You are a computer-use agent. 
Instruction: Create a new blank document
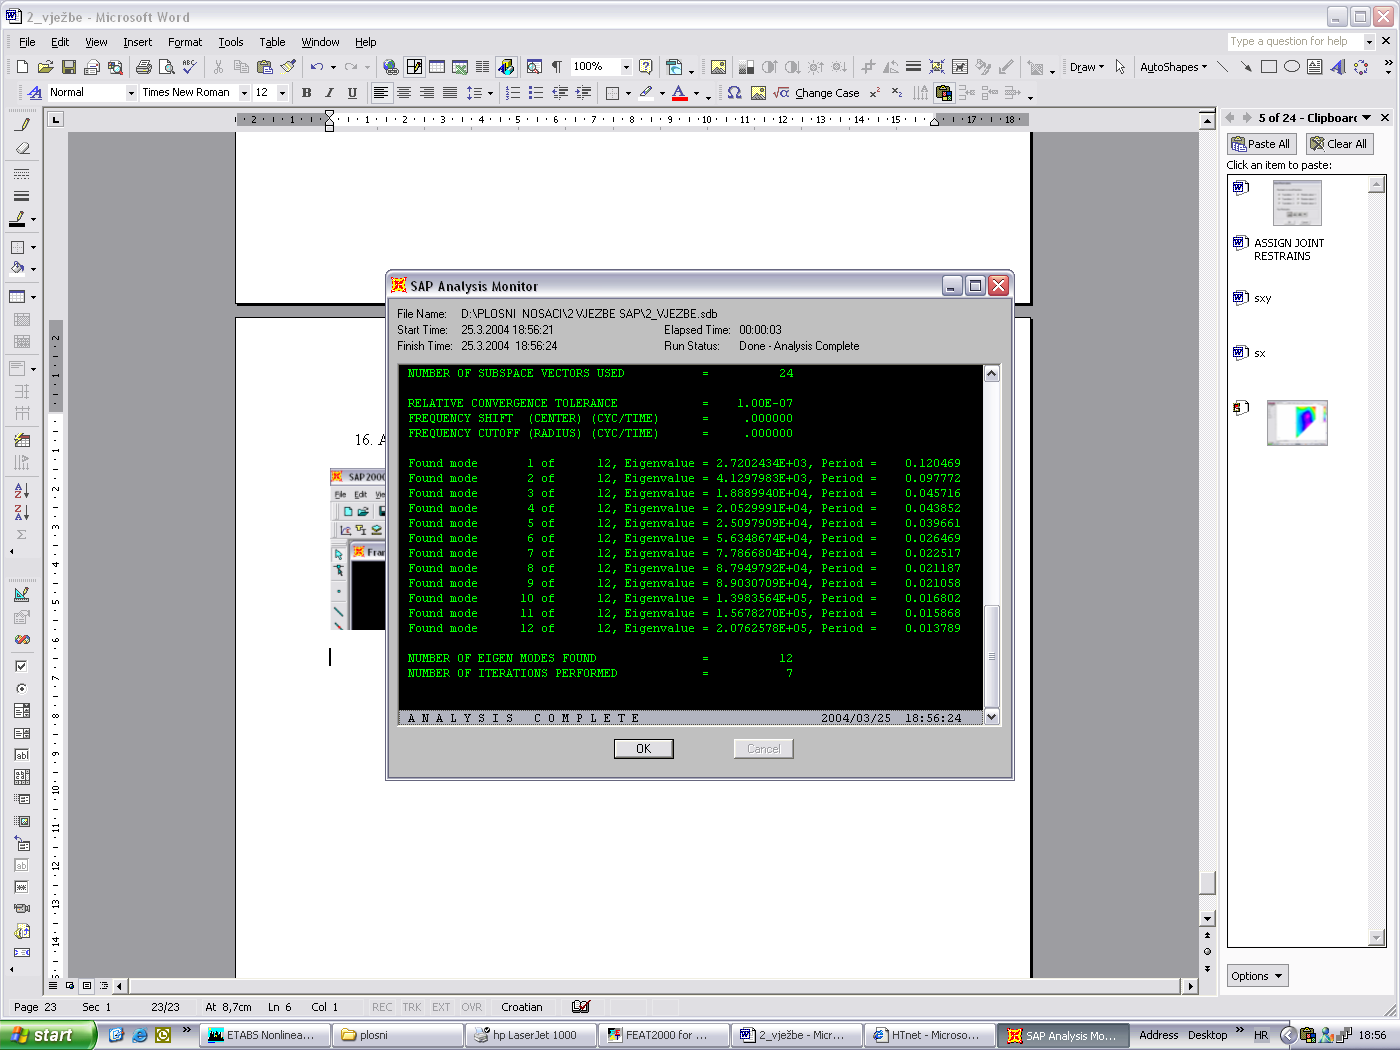pyautogui.click(x=22, y=67)
